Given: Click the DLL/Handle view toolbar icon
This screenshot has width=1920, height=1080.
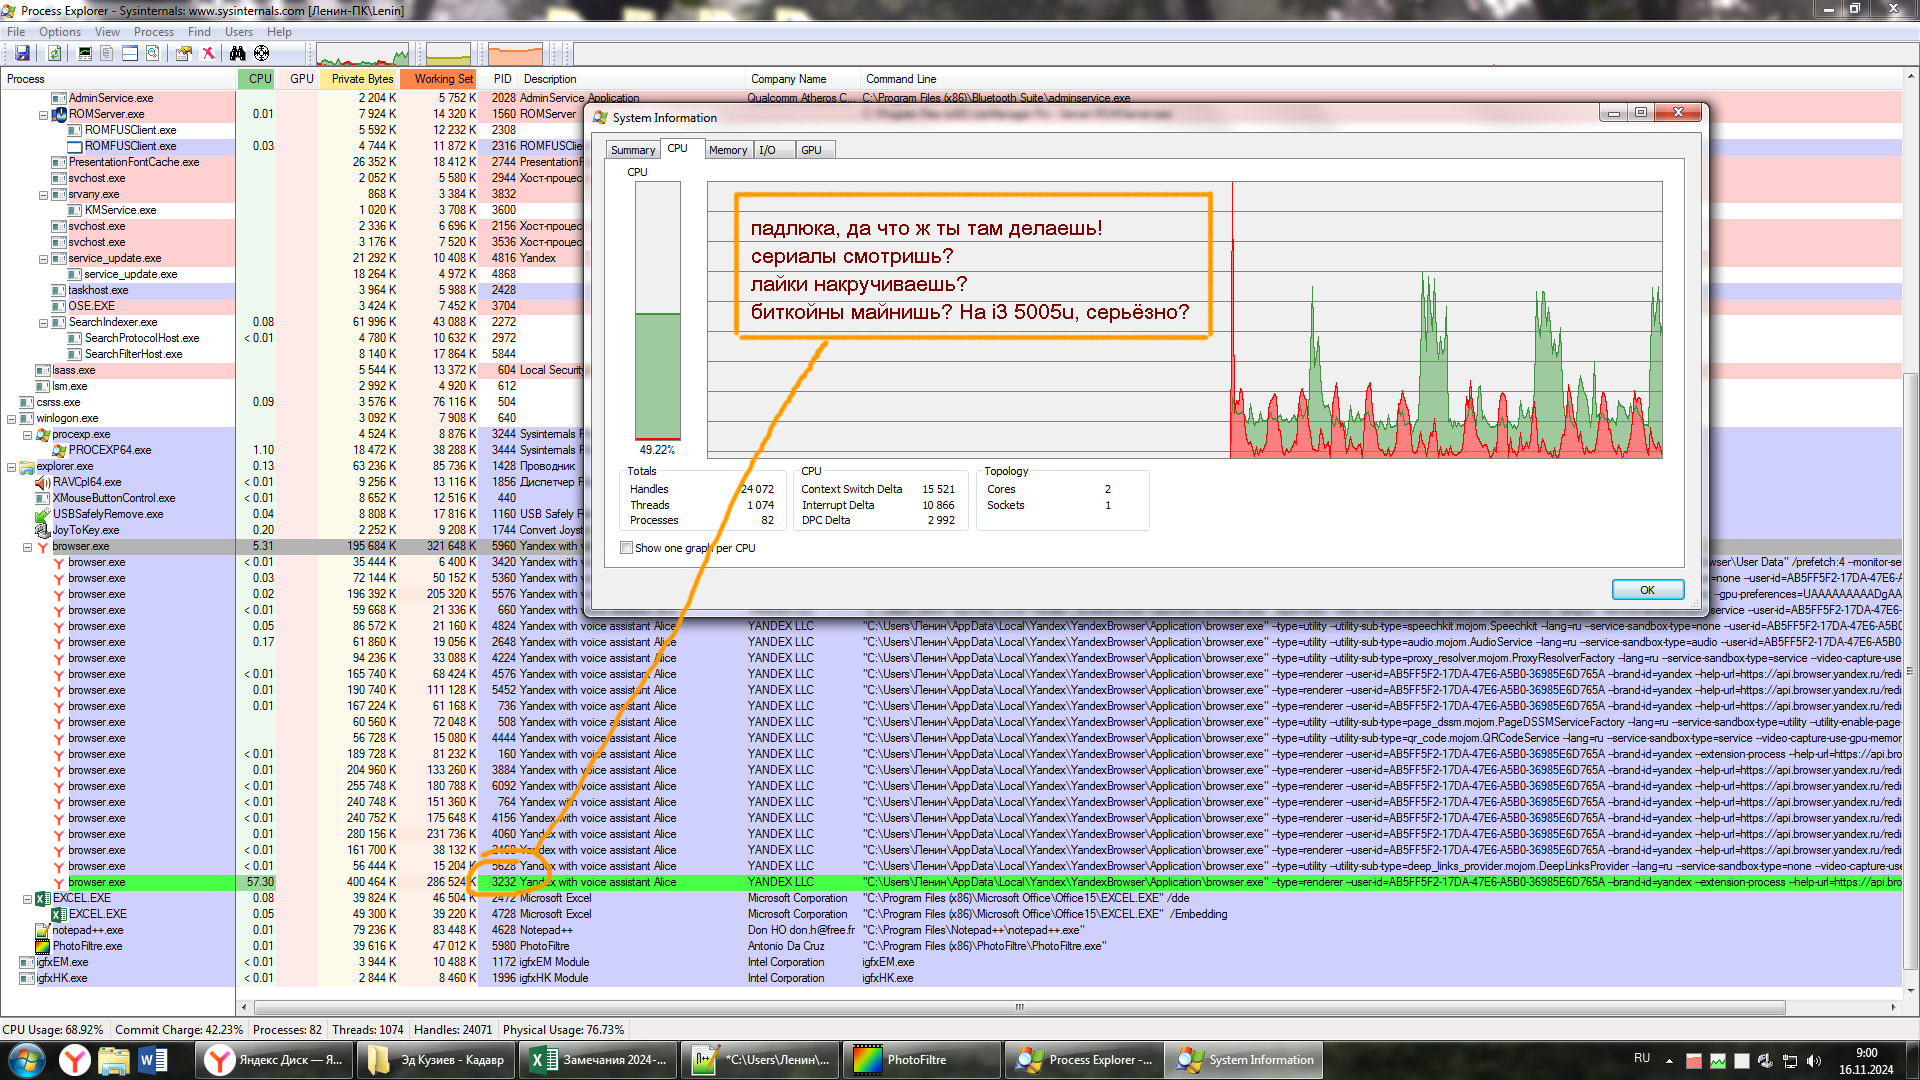Looking at the screenshot, I should pyautogui.click(x=152, y=53).
